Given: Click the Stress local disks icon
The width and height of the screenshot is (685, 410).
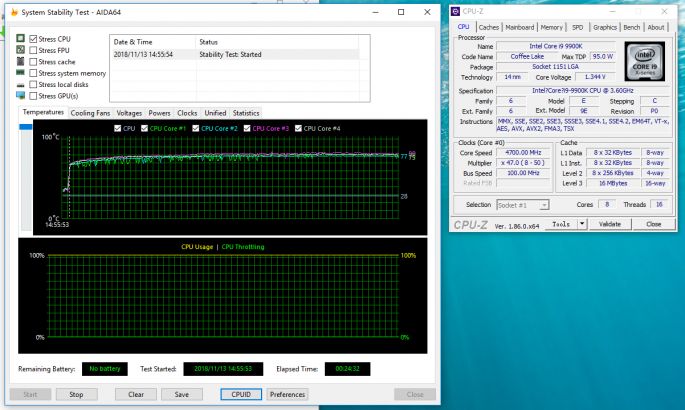Looking at the screenshot, I should pos(20,85).
